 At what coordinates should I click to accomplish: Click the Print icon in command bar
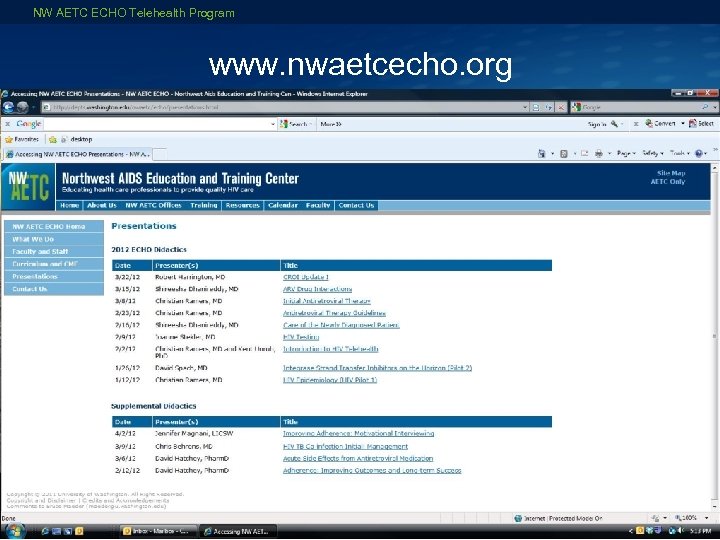[599, 153]
